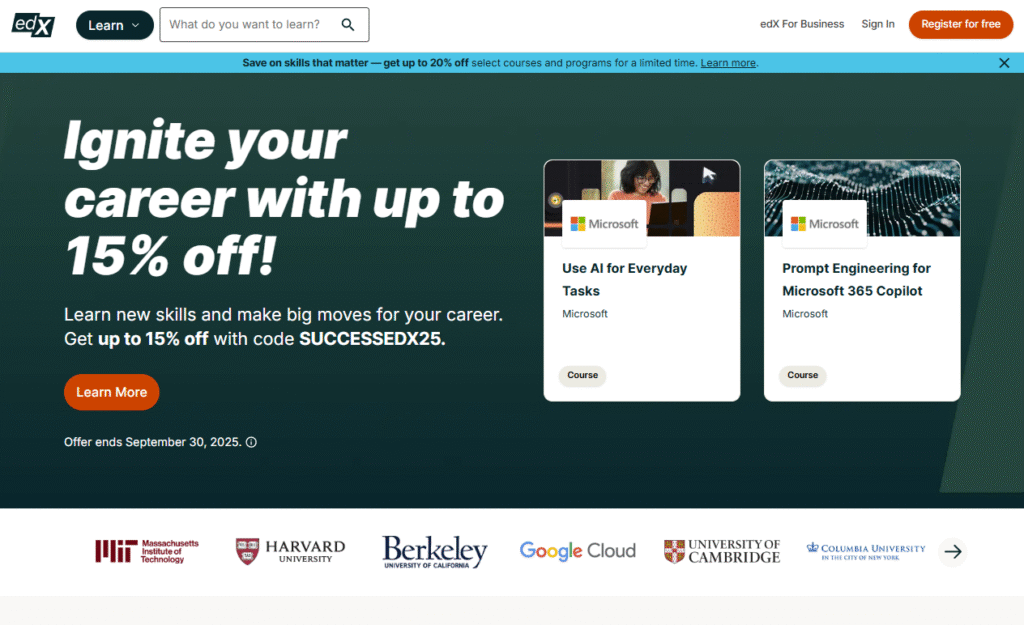Open the Harvard University logo

290,551
